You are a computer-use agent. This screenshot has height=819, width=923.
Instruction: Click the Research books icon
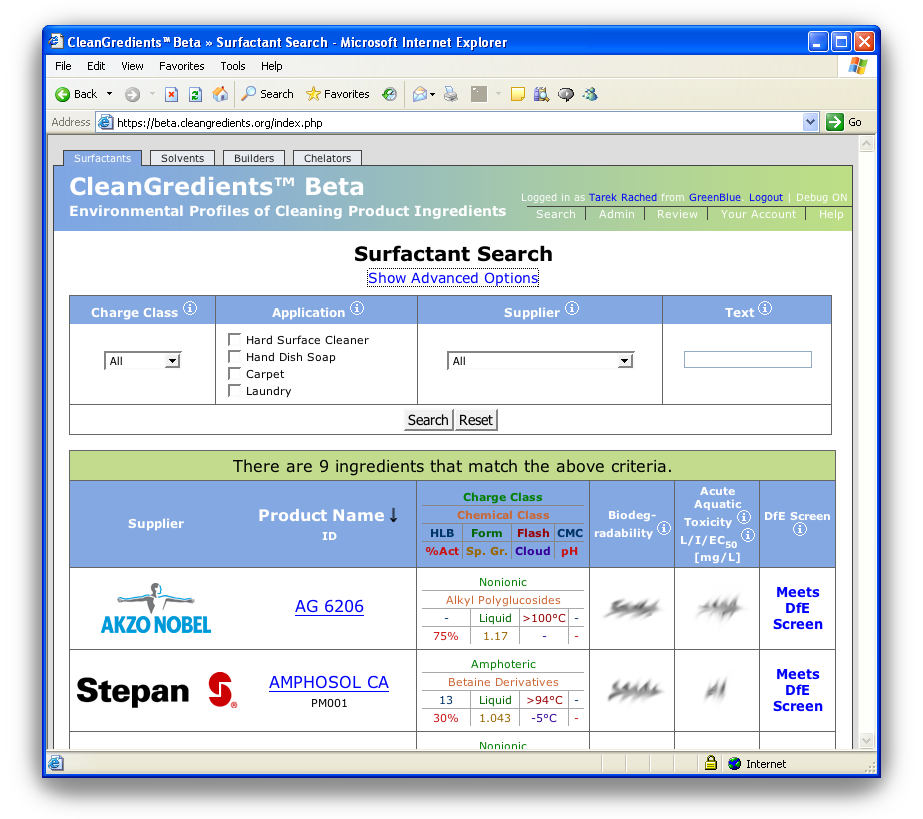pos(542,94)
